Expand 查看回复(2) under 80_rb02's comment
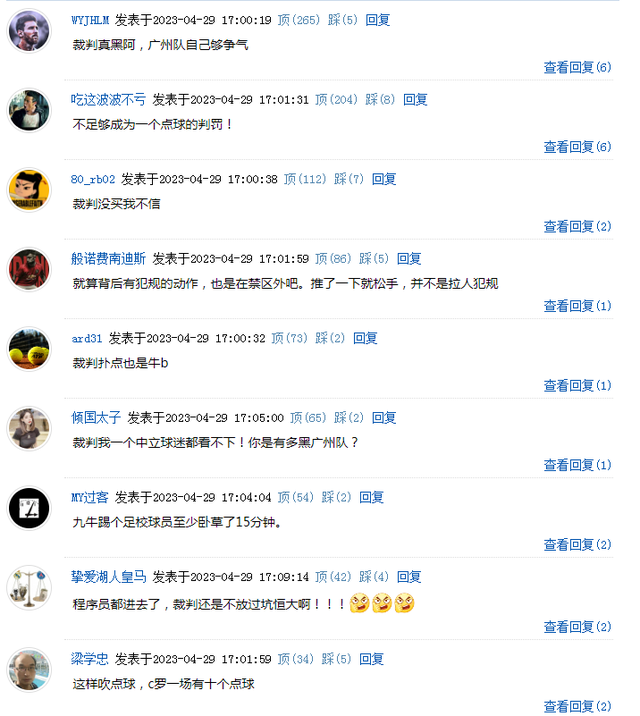The image size is (640, 716). pos(577,226)
